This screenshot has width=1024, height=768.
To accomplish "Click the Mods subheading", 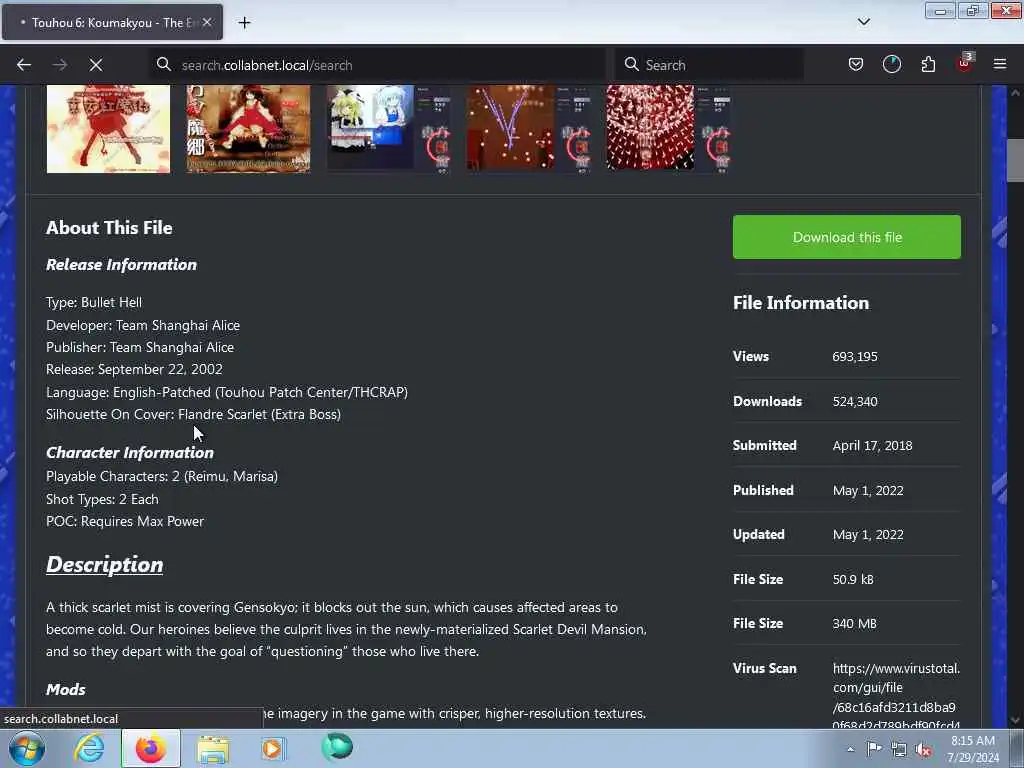I will pos(65,689).
